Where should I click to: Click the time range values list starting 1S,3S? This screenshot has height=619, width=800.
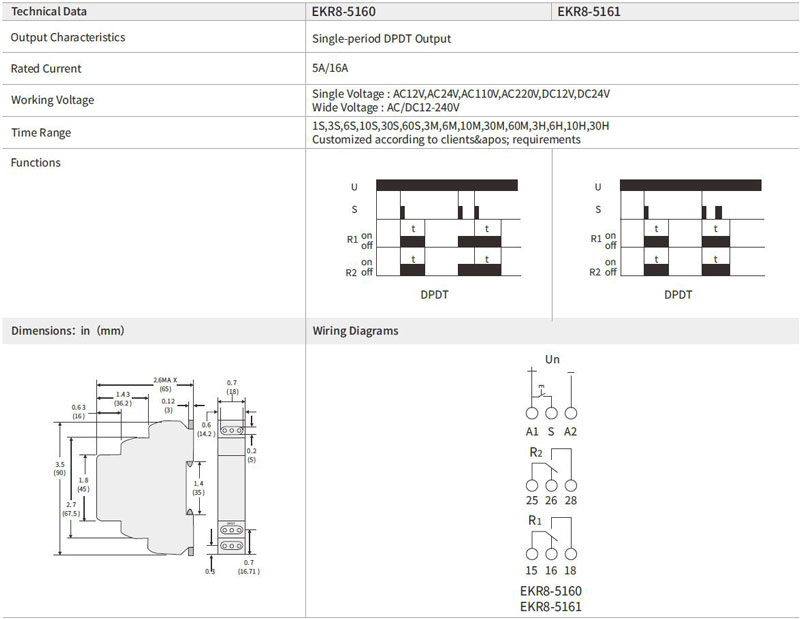[x=460, y=126]
